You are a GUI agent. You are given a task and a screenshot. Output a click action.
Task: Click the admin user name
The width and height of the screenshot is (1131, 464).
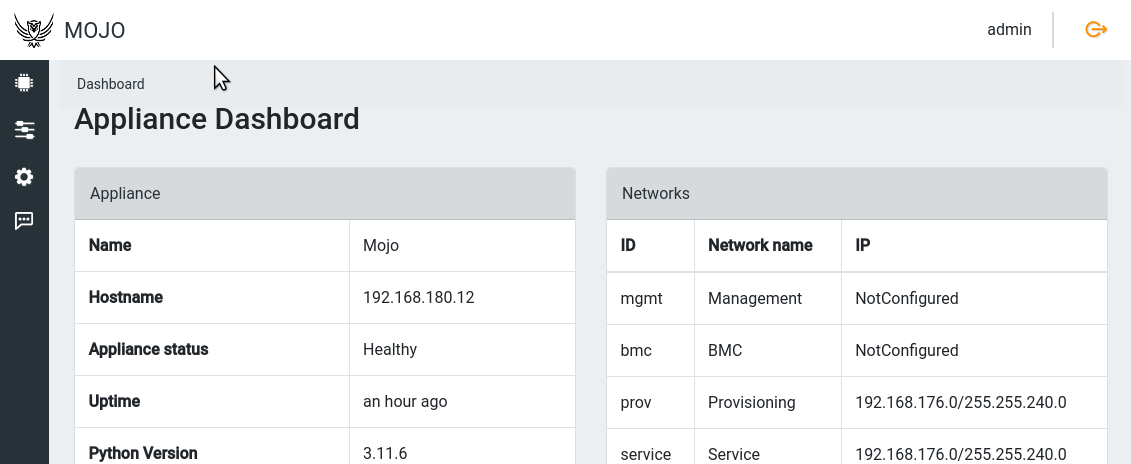1009,30
